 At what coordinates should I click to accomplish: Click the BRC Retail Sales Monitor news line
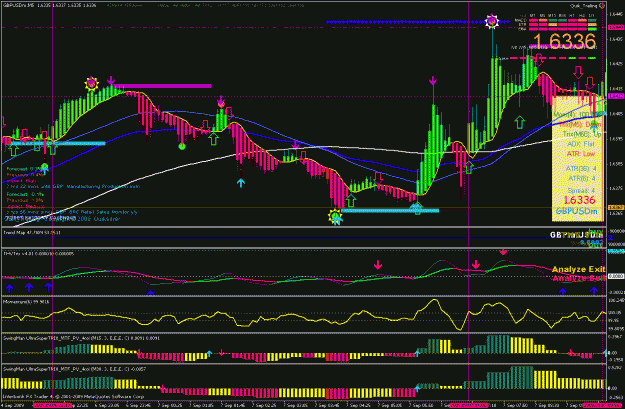click(71, 212)
